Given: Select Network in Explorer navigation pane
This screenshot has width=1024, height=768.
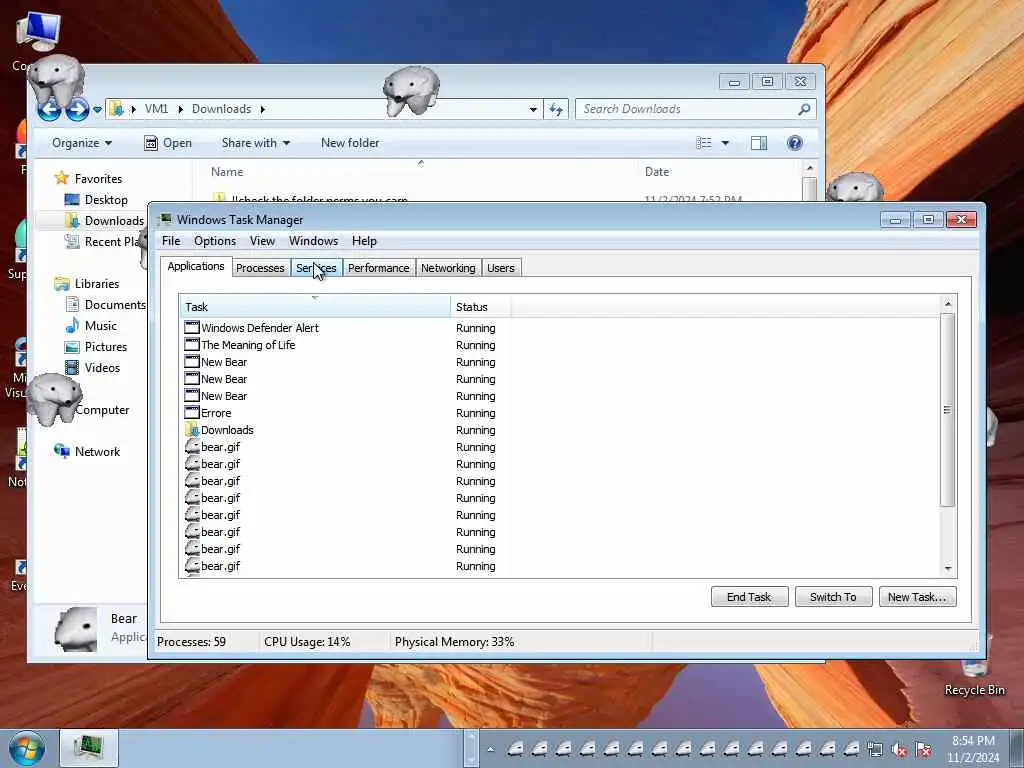Looking at the screenshot, I should tap(97, 451).
